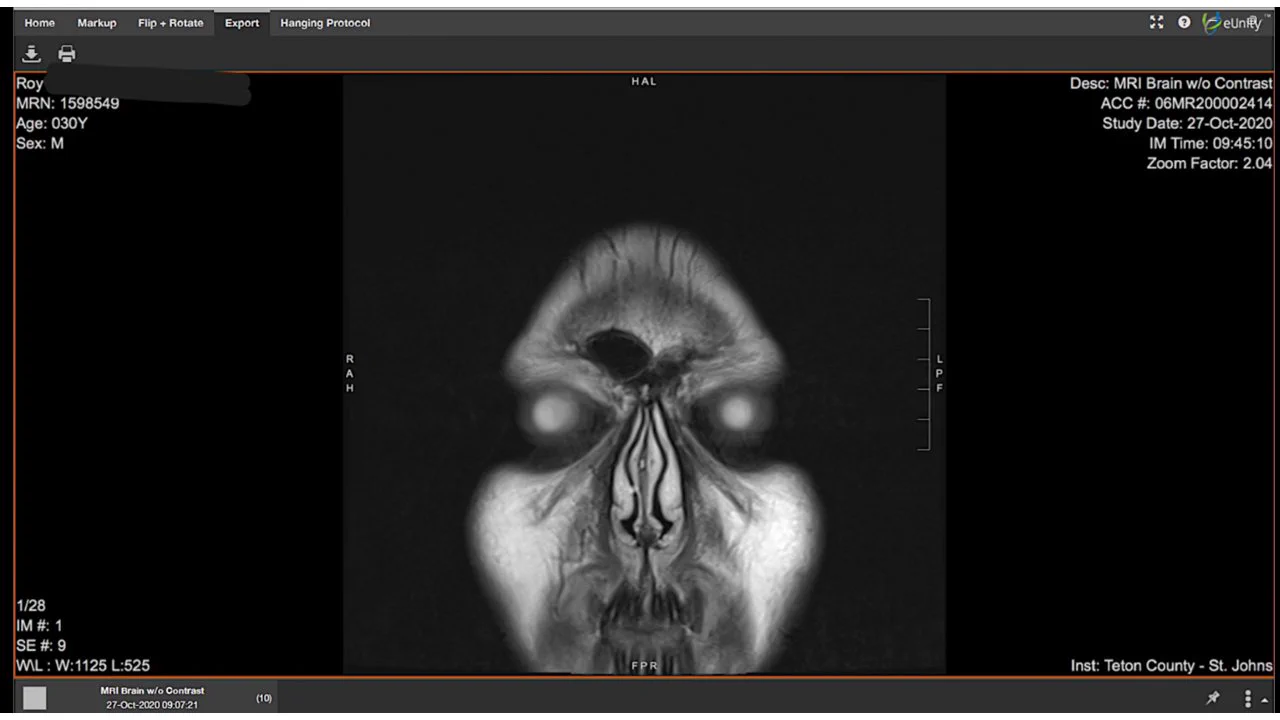This screenshot has height=720, width=1280.
Task: Click the Zoom Factor: 2.04 text
Action: [x=1210, y=164]
